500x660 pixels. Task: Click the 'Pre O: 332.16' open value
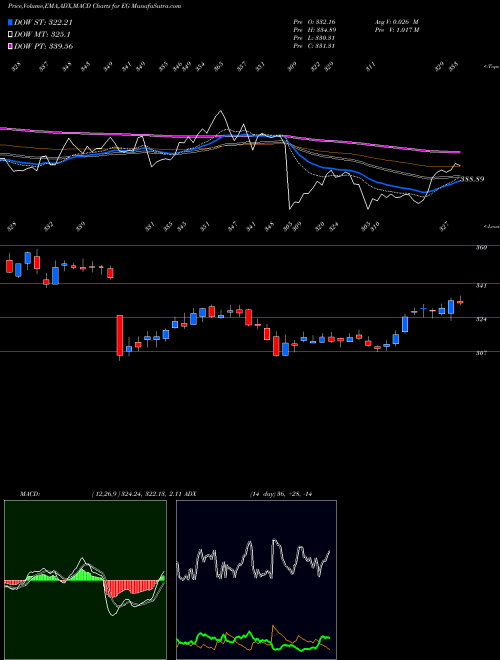(x=314, y=22)
